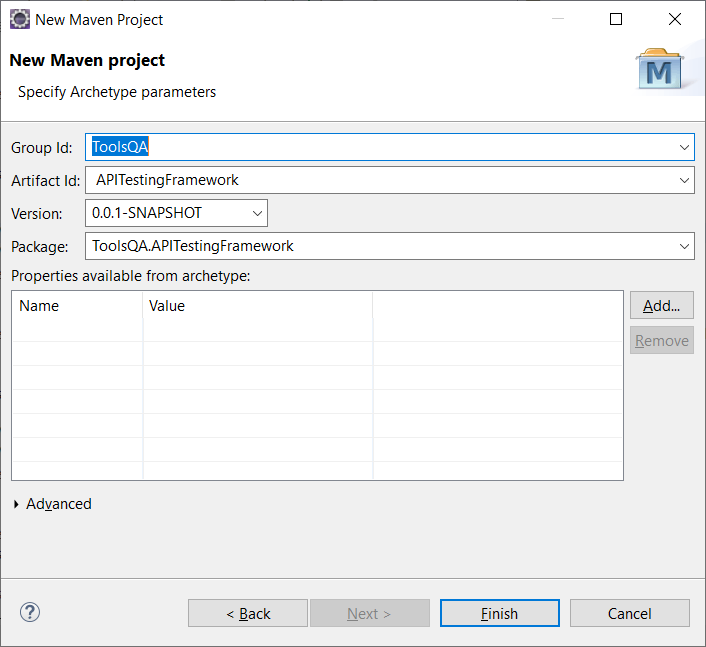Click into the Group Id field with ToolsQA
Viewport: 706px width, 647px height.
point(390,147)
